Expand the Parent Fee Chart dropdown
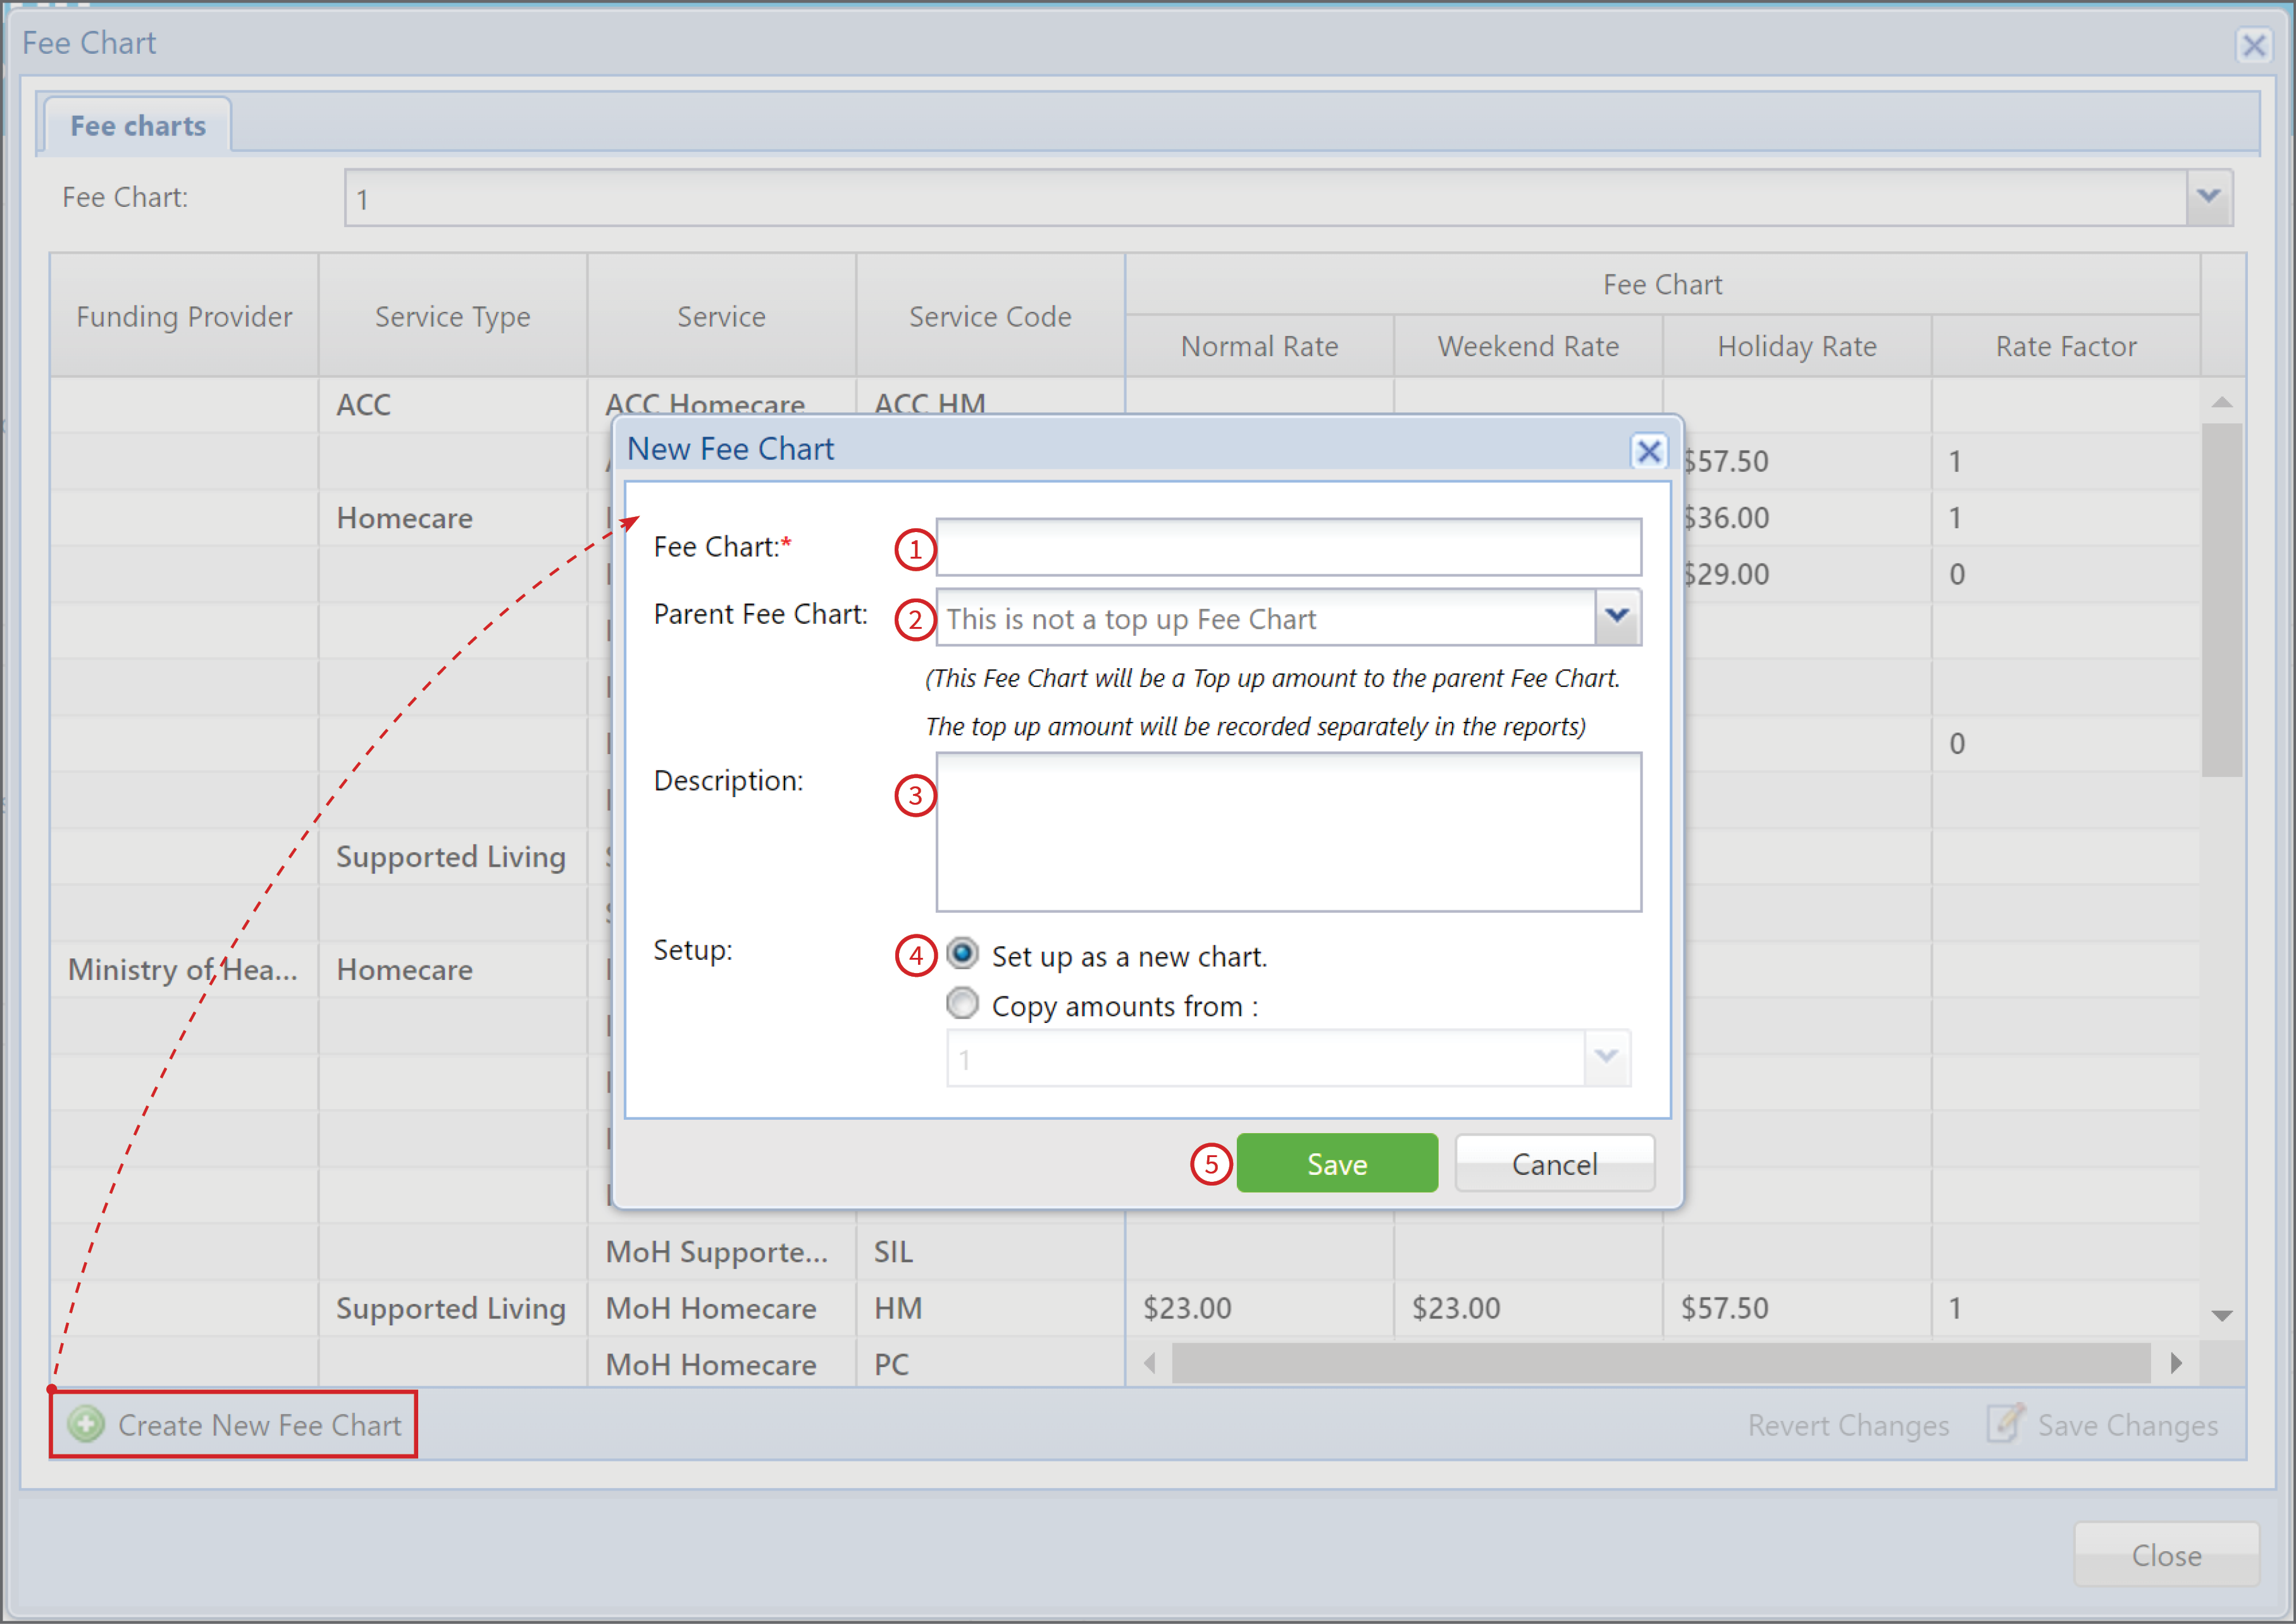The height and width of the screenshot is (1624, 2296). click(x=1617, y=617)
